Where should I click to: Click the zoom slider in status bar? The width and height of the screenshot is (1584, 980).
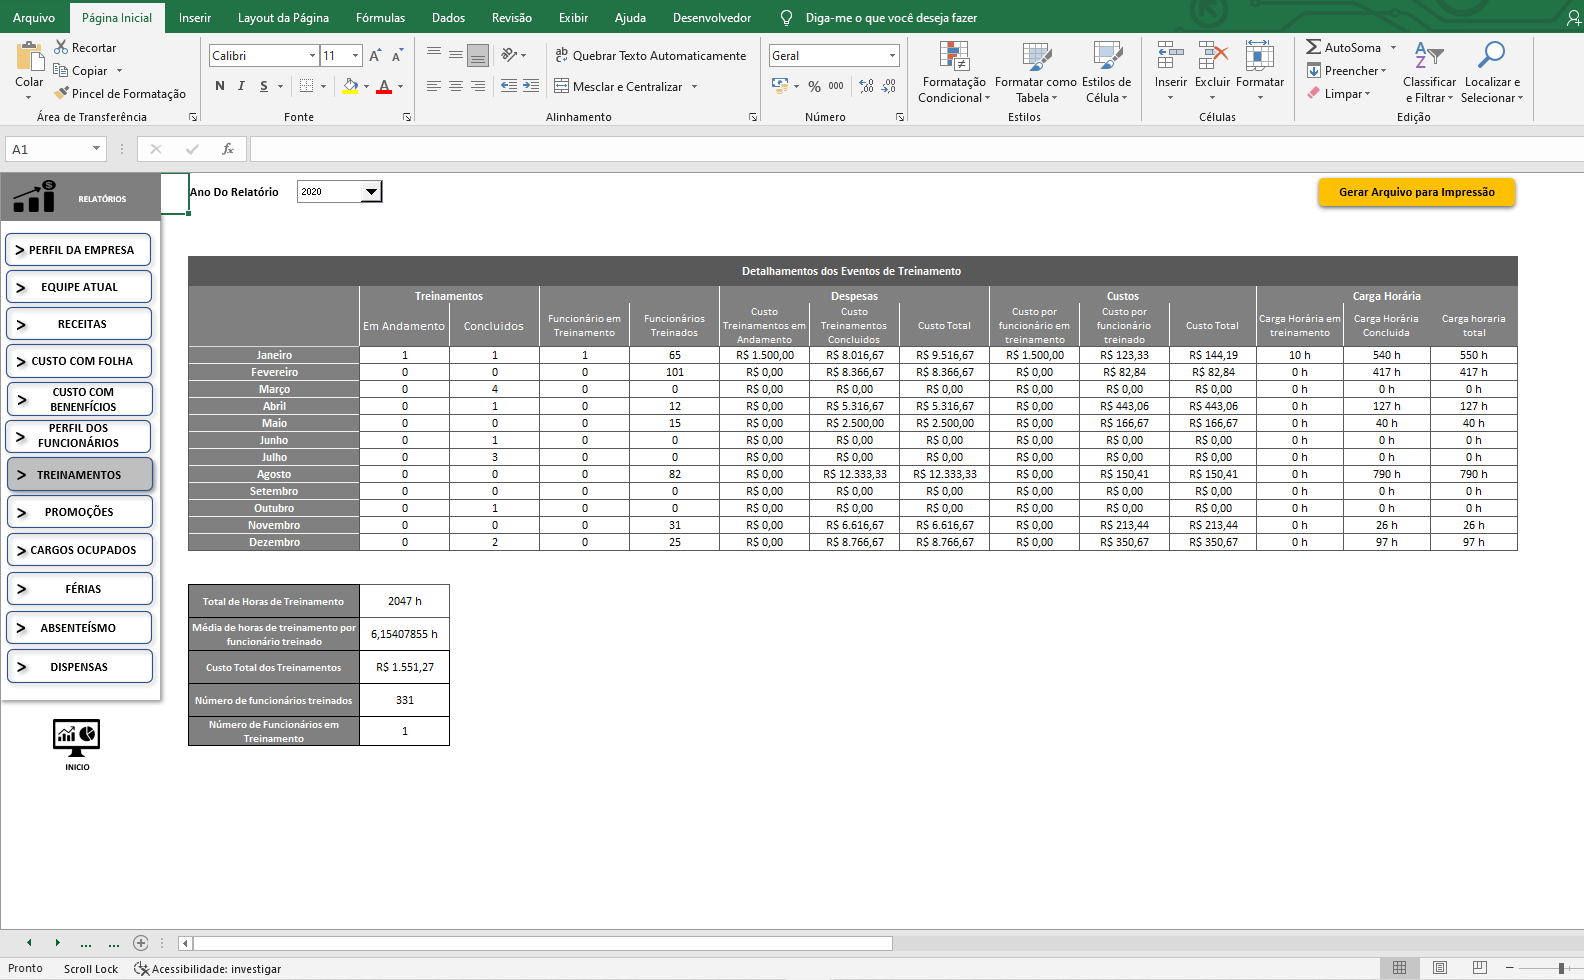1560,968
